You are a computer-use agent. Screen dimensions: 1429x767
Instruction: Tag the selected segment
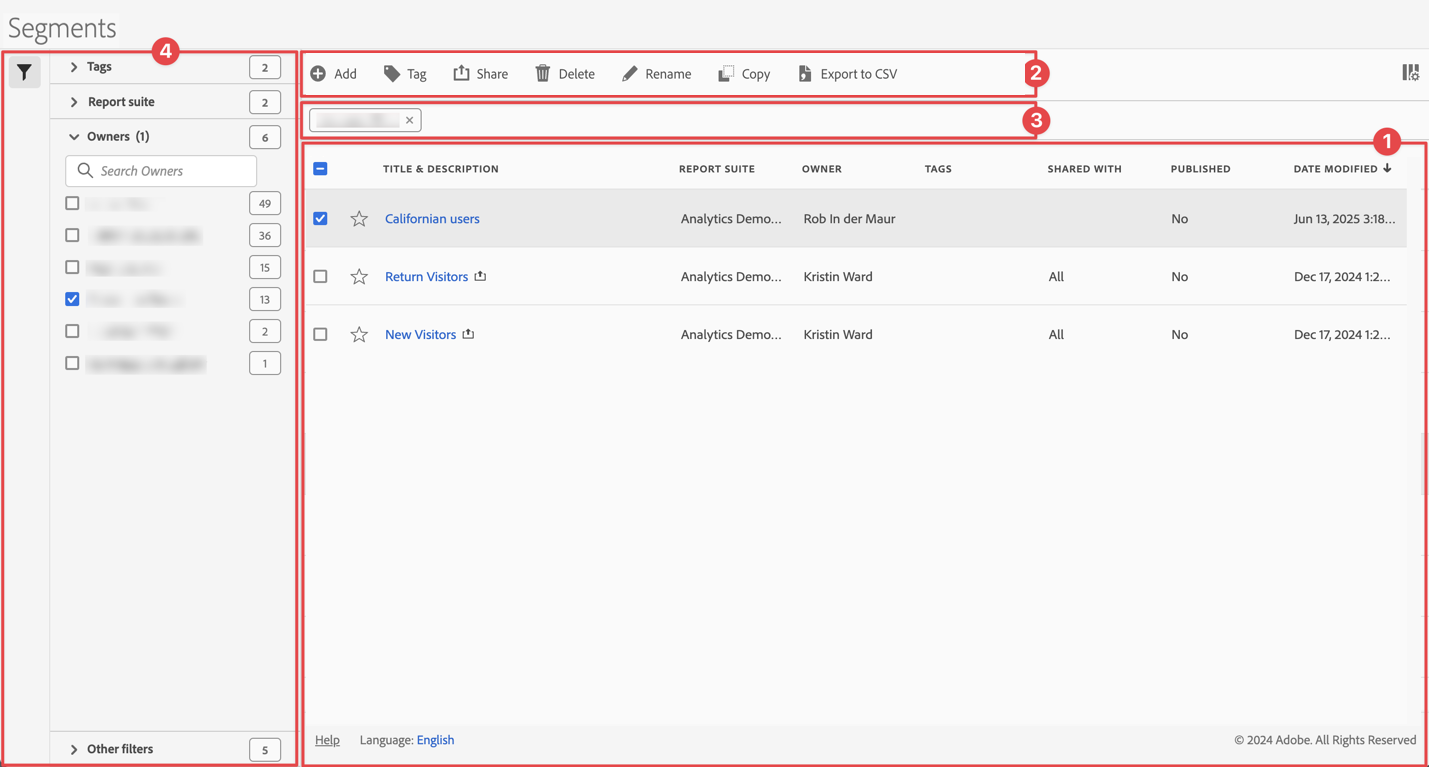click(x=405, y=74)
